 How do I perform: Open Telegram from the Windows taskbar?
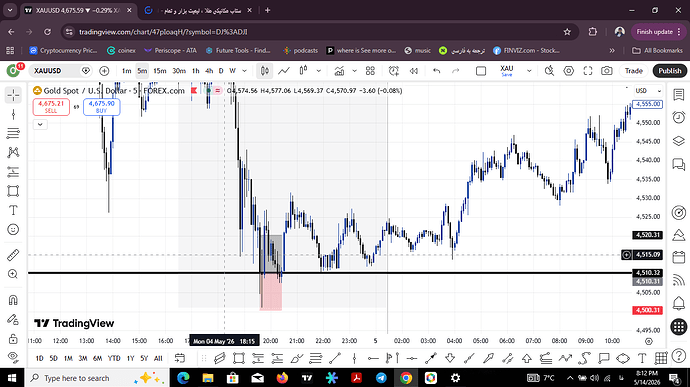pyautogui.click(x=381, y=378)
